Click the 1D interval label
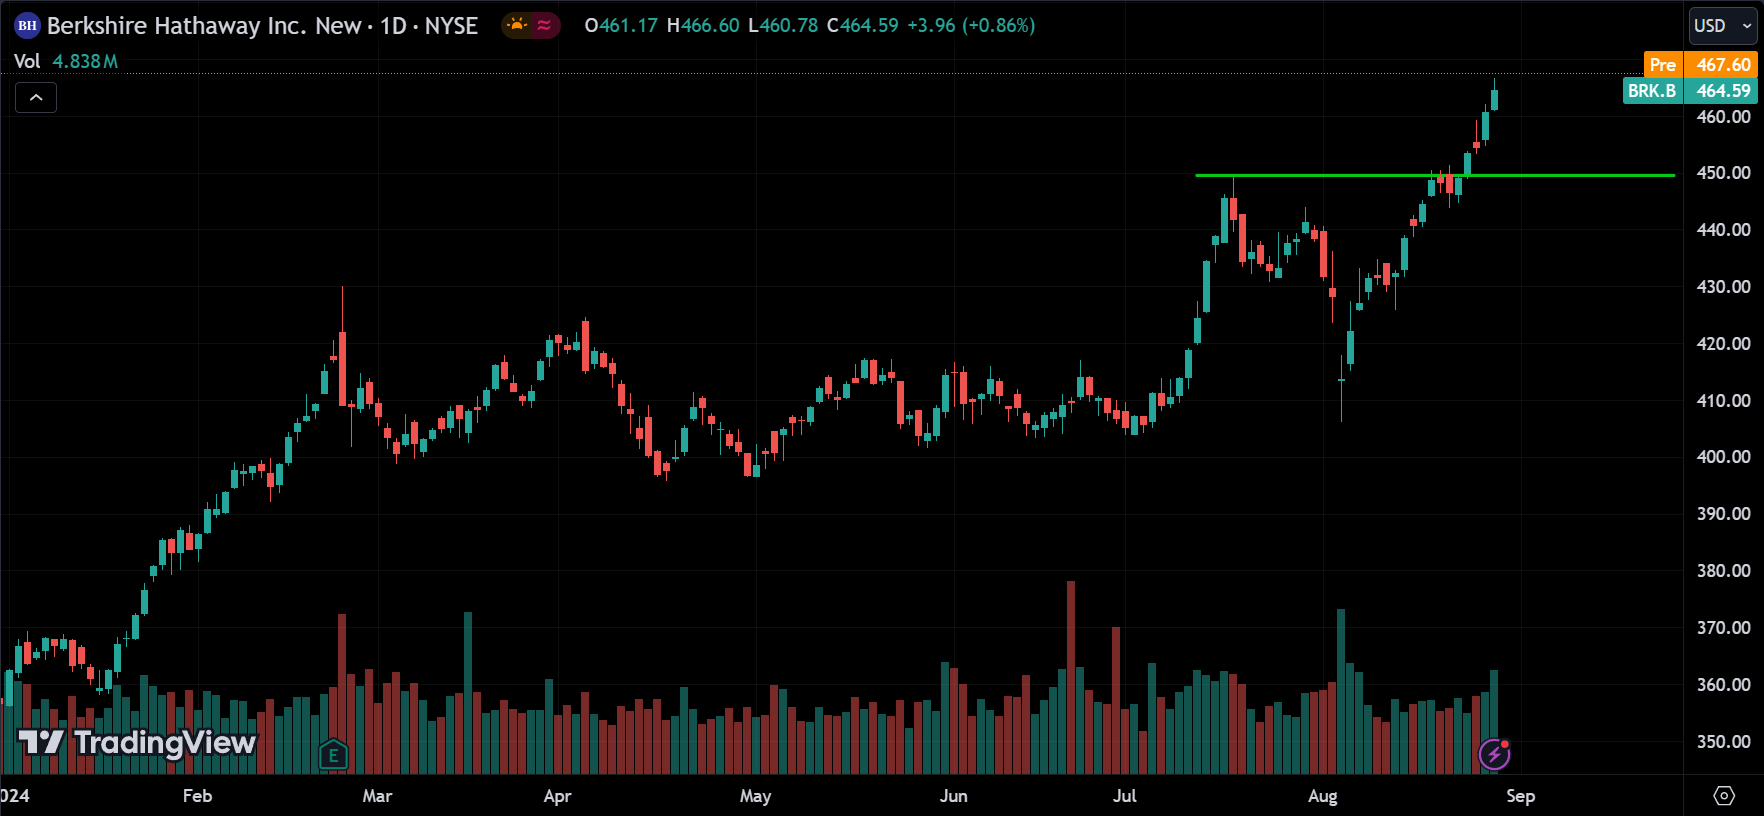1764x816 pixels. 393,26
